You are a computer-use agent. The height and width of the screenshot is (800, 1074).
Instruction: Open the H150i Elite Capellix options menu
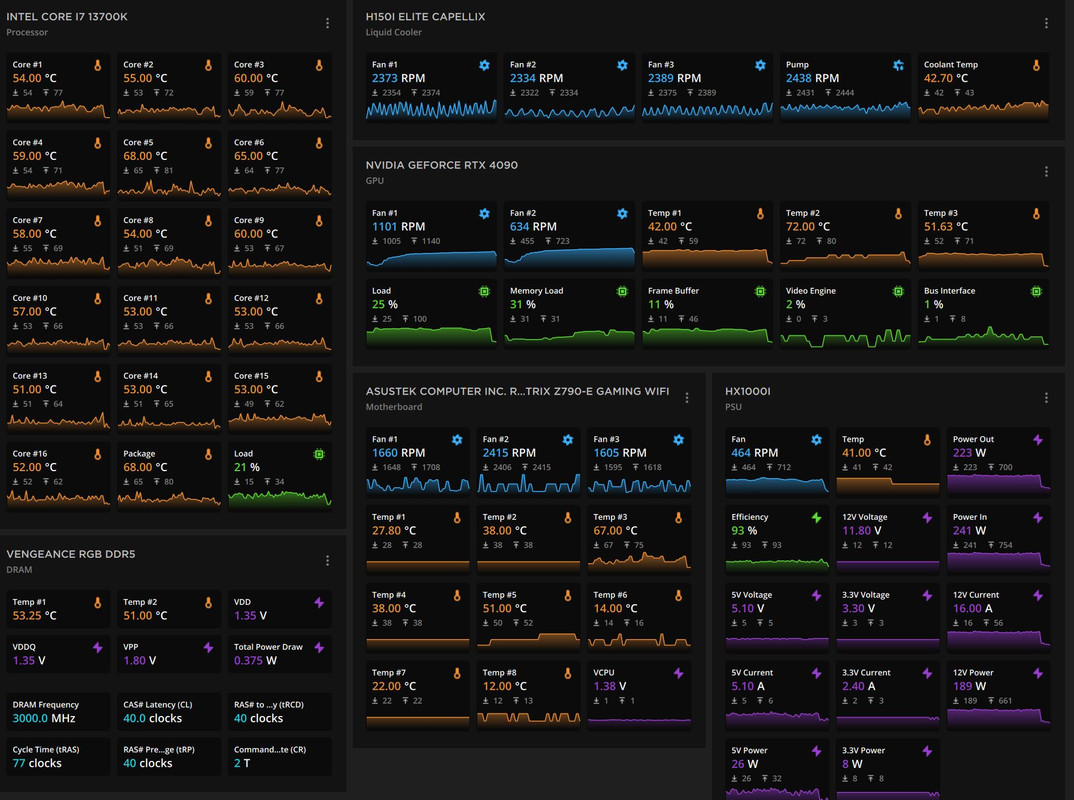click(1046, 23)
